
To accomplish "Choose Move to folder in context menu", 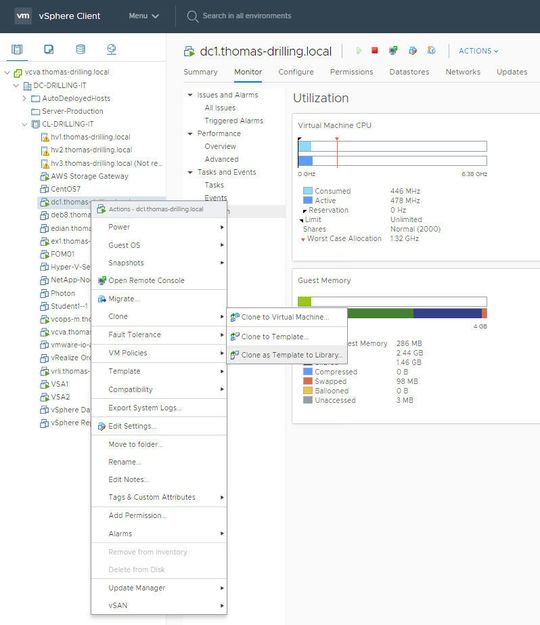I will [159, 444].
